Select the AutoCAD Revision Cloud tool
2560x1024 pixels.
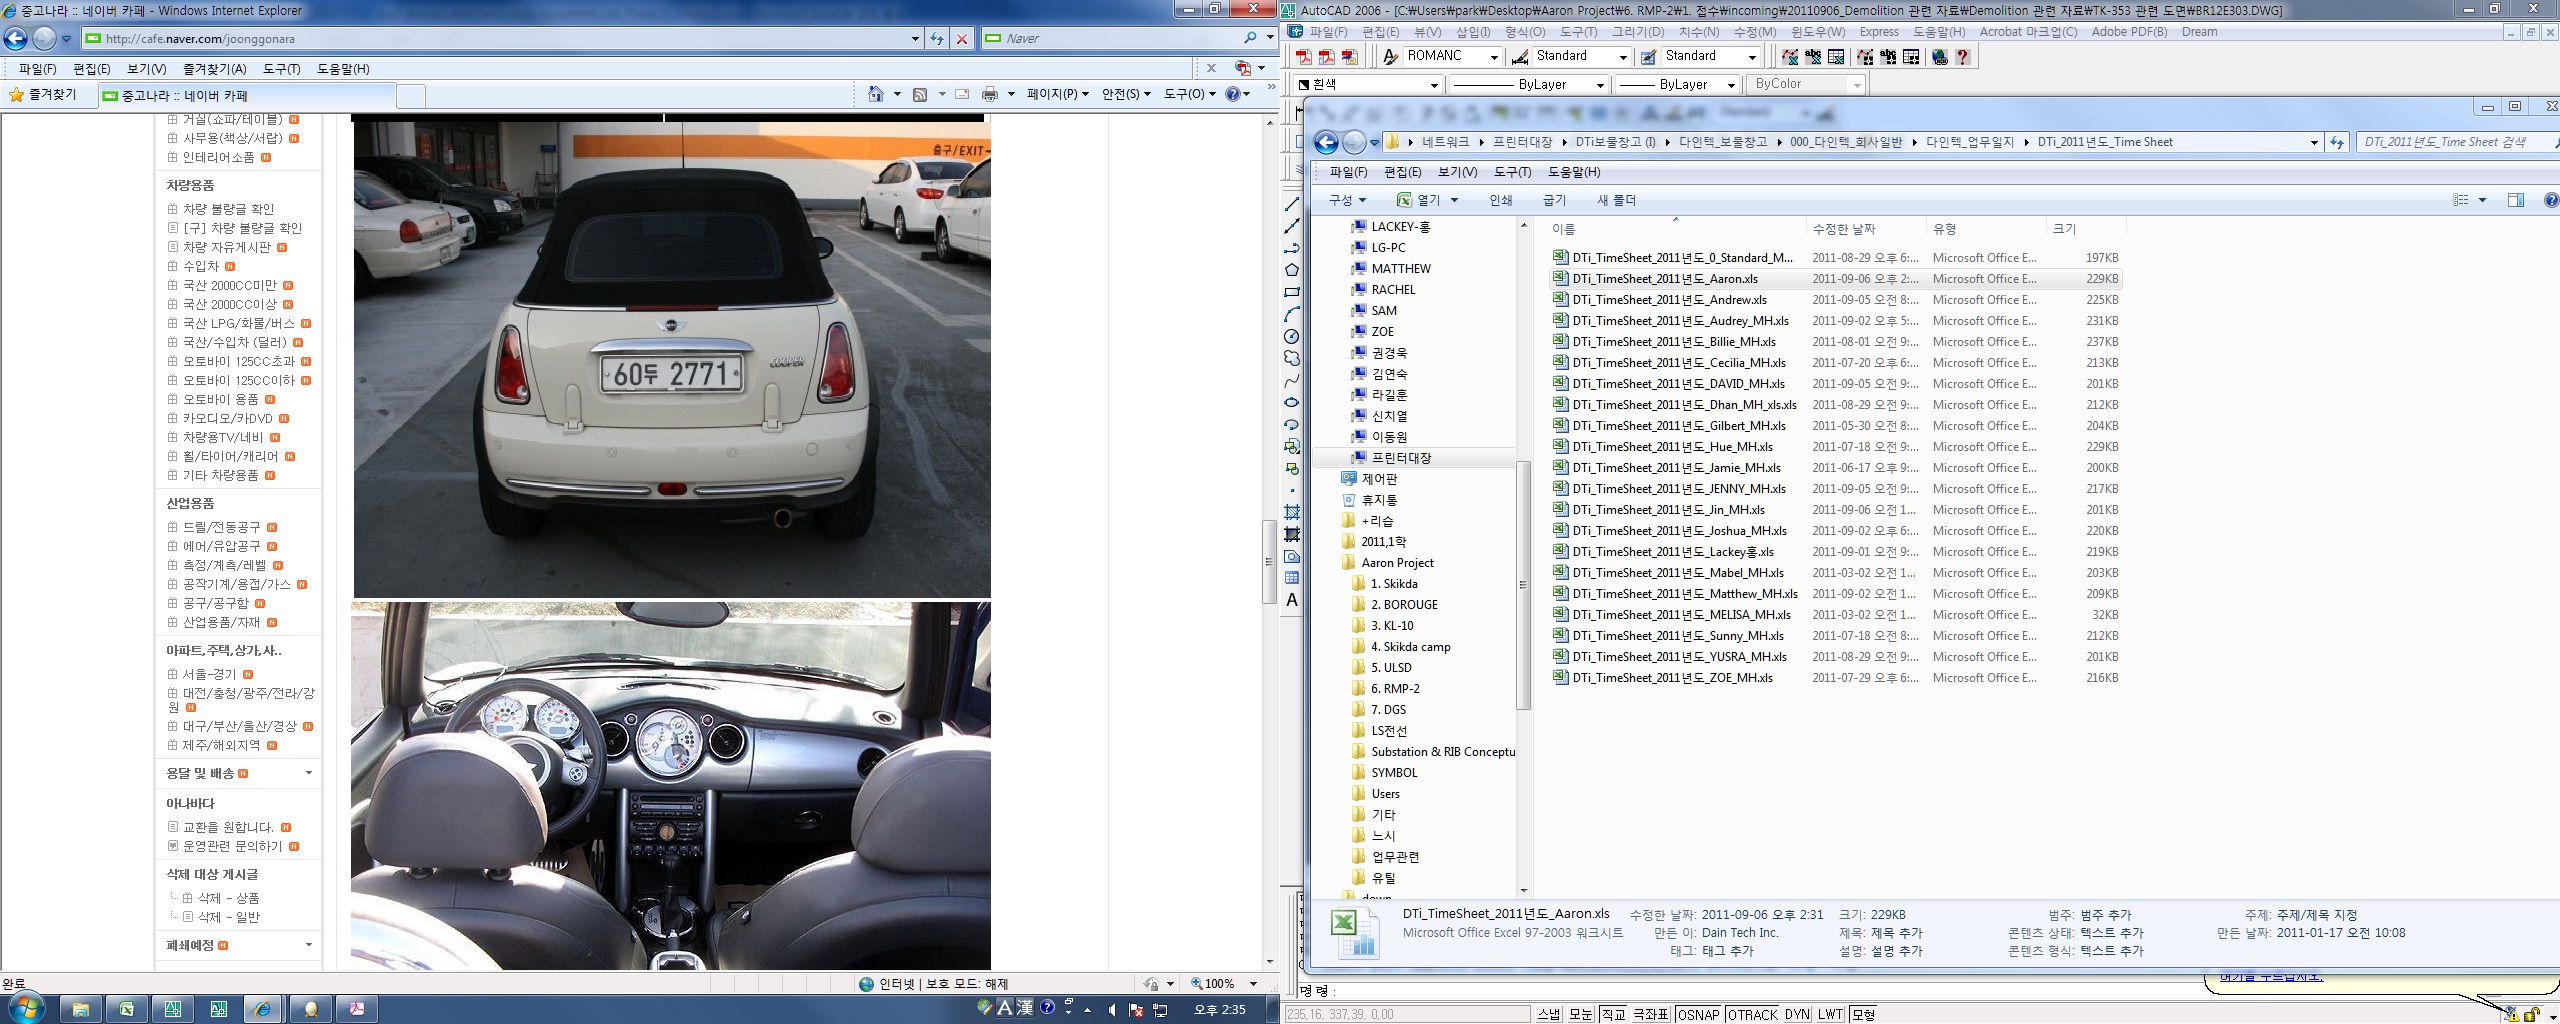[x=1291, y=358]
